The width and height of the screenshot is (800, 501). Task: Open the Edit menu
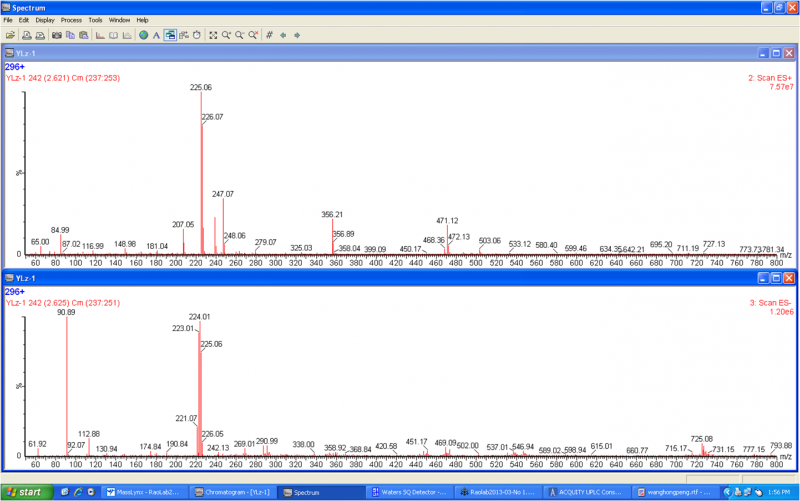coord(24,20)
